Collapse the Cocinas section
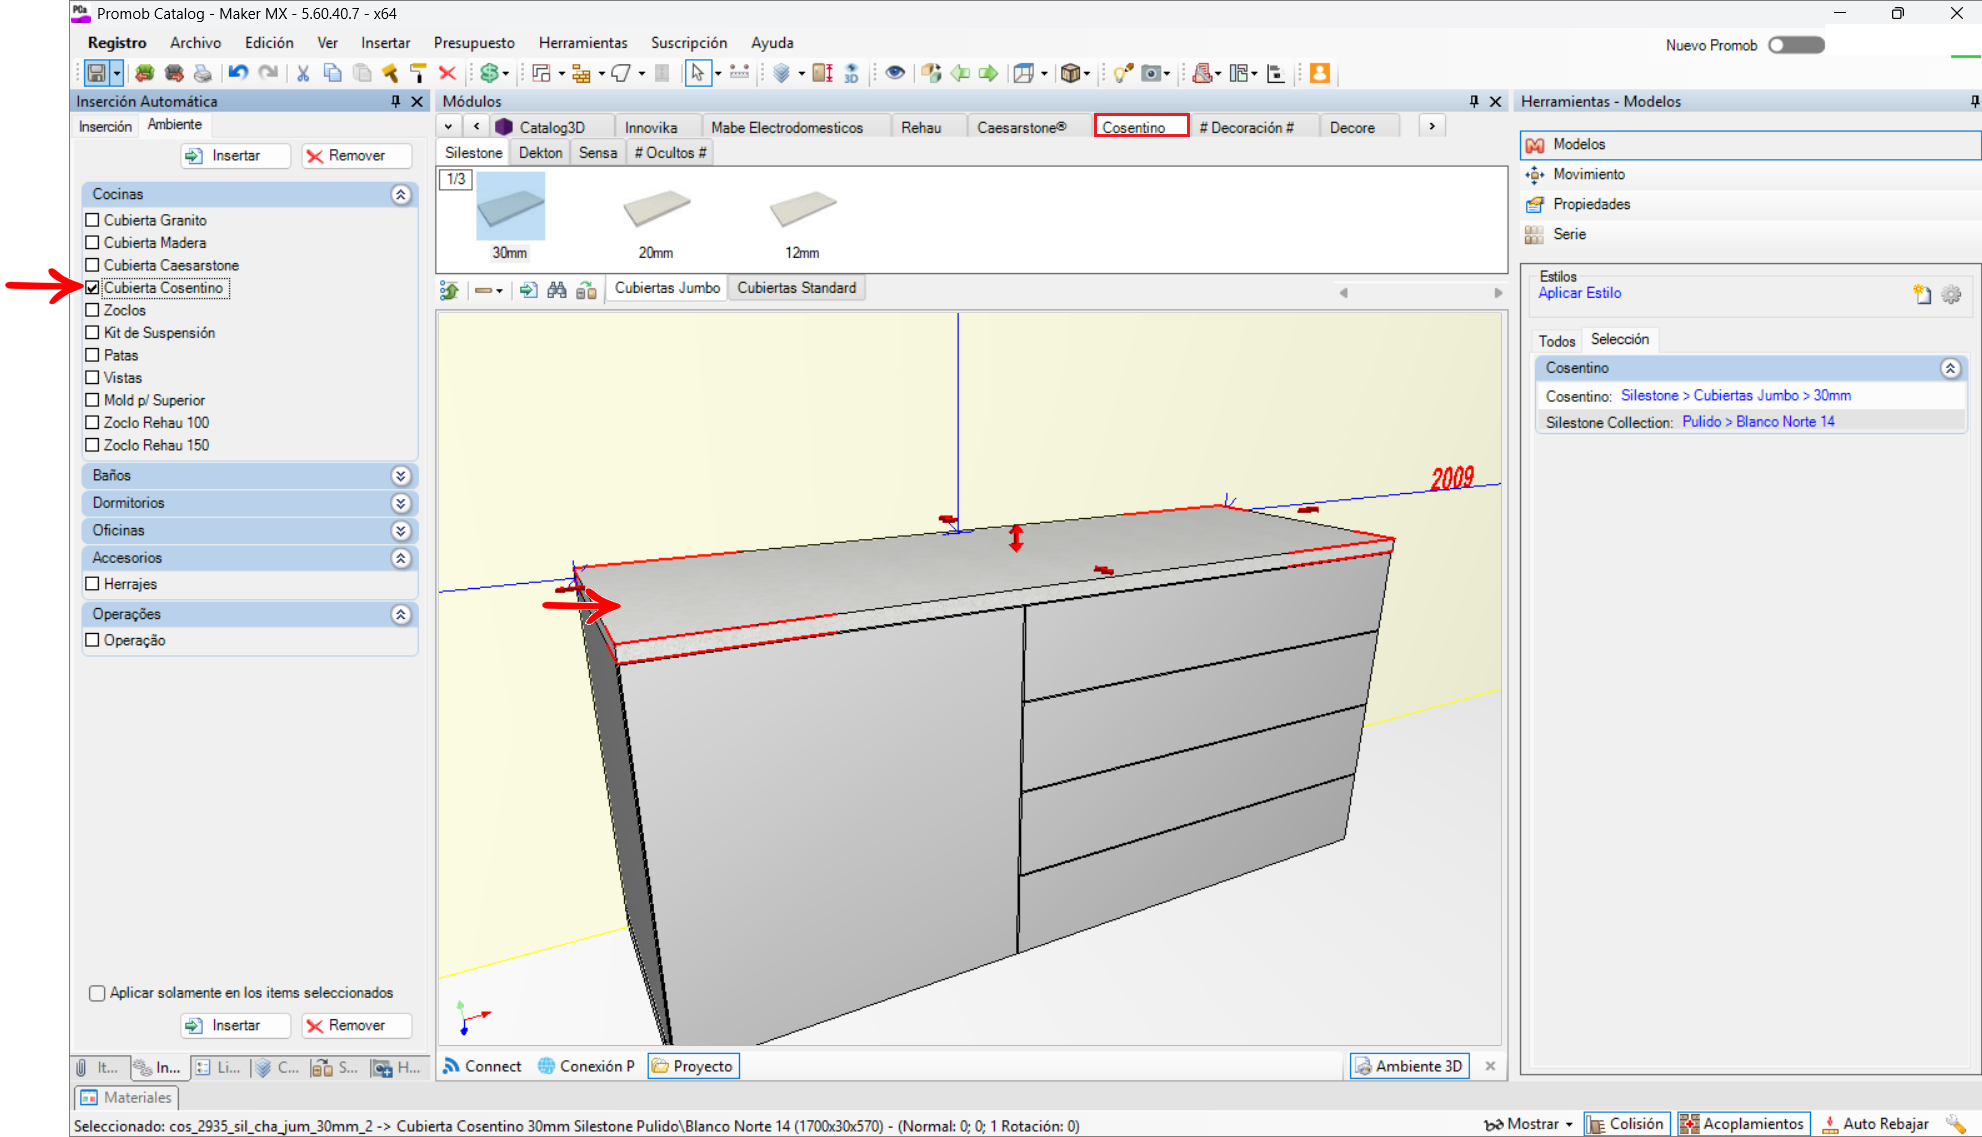Image resolution: width=1982 pixels, height=1137 pixels. coord(401,195)
